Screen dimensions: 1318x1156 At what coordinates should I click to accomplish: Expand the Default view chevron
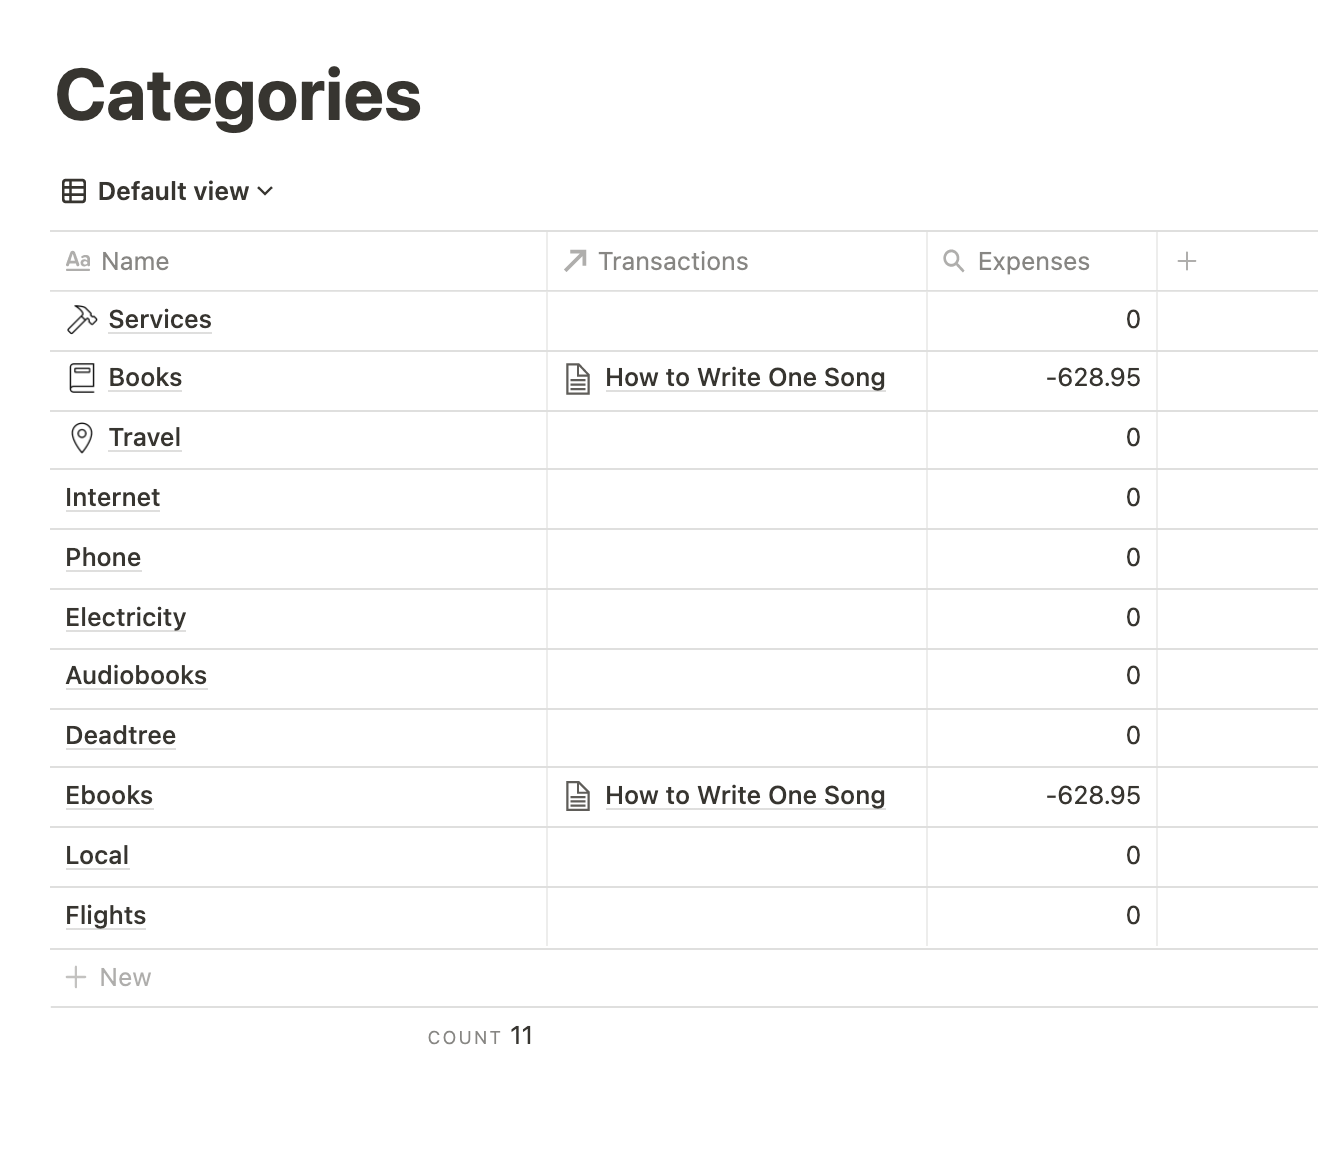(x=265, y=191)
